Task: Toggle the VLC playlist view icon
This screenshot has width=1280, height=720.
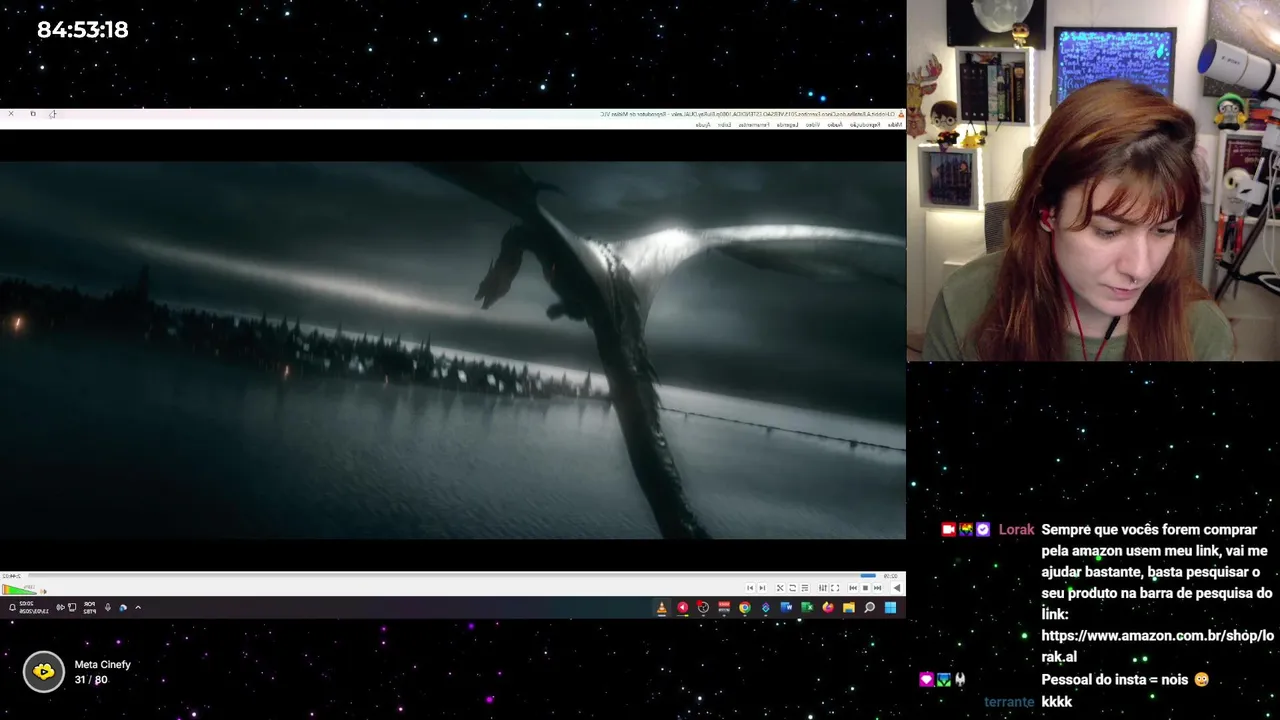Action: 805,588
